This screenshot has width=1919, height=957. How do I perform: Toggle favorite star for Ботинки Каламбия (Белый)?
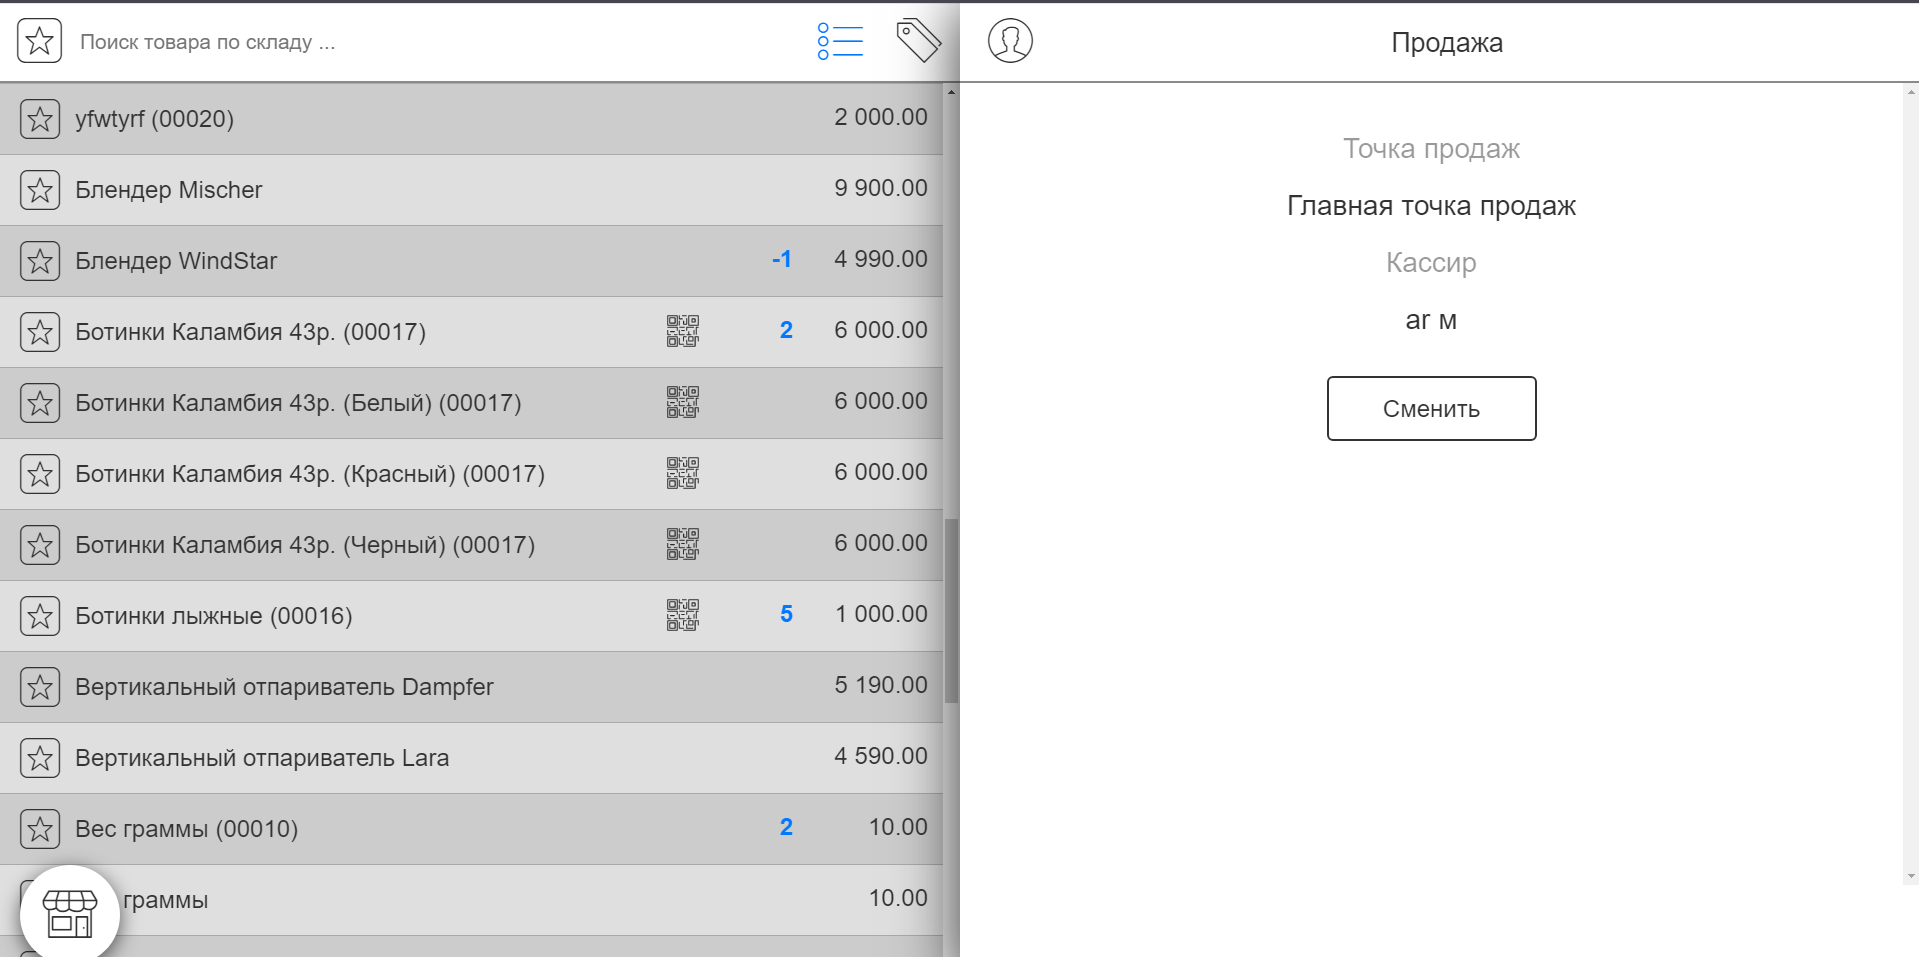(x=40, y=403)
